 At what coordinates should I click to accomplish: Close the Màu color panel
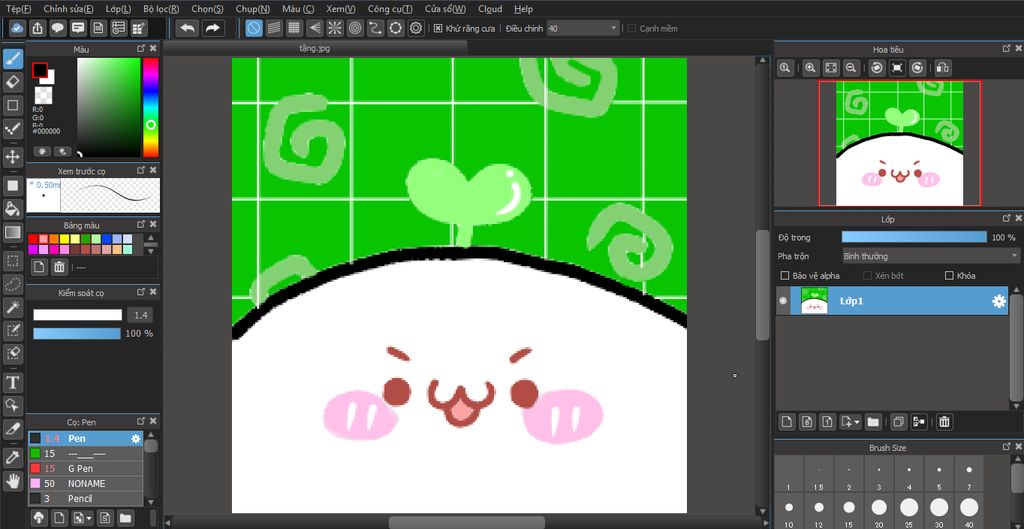[153, 48]
